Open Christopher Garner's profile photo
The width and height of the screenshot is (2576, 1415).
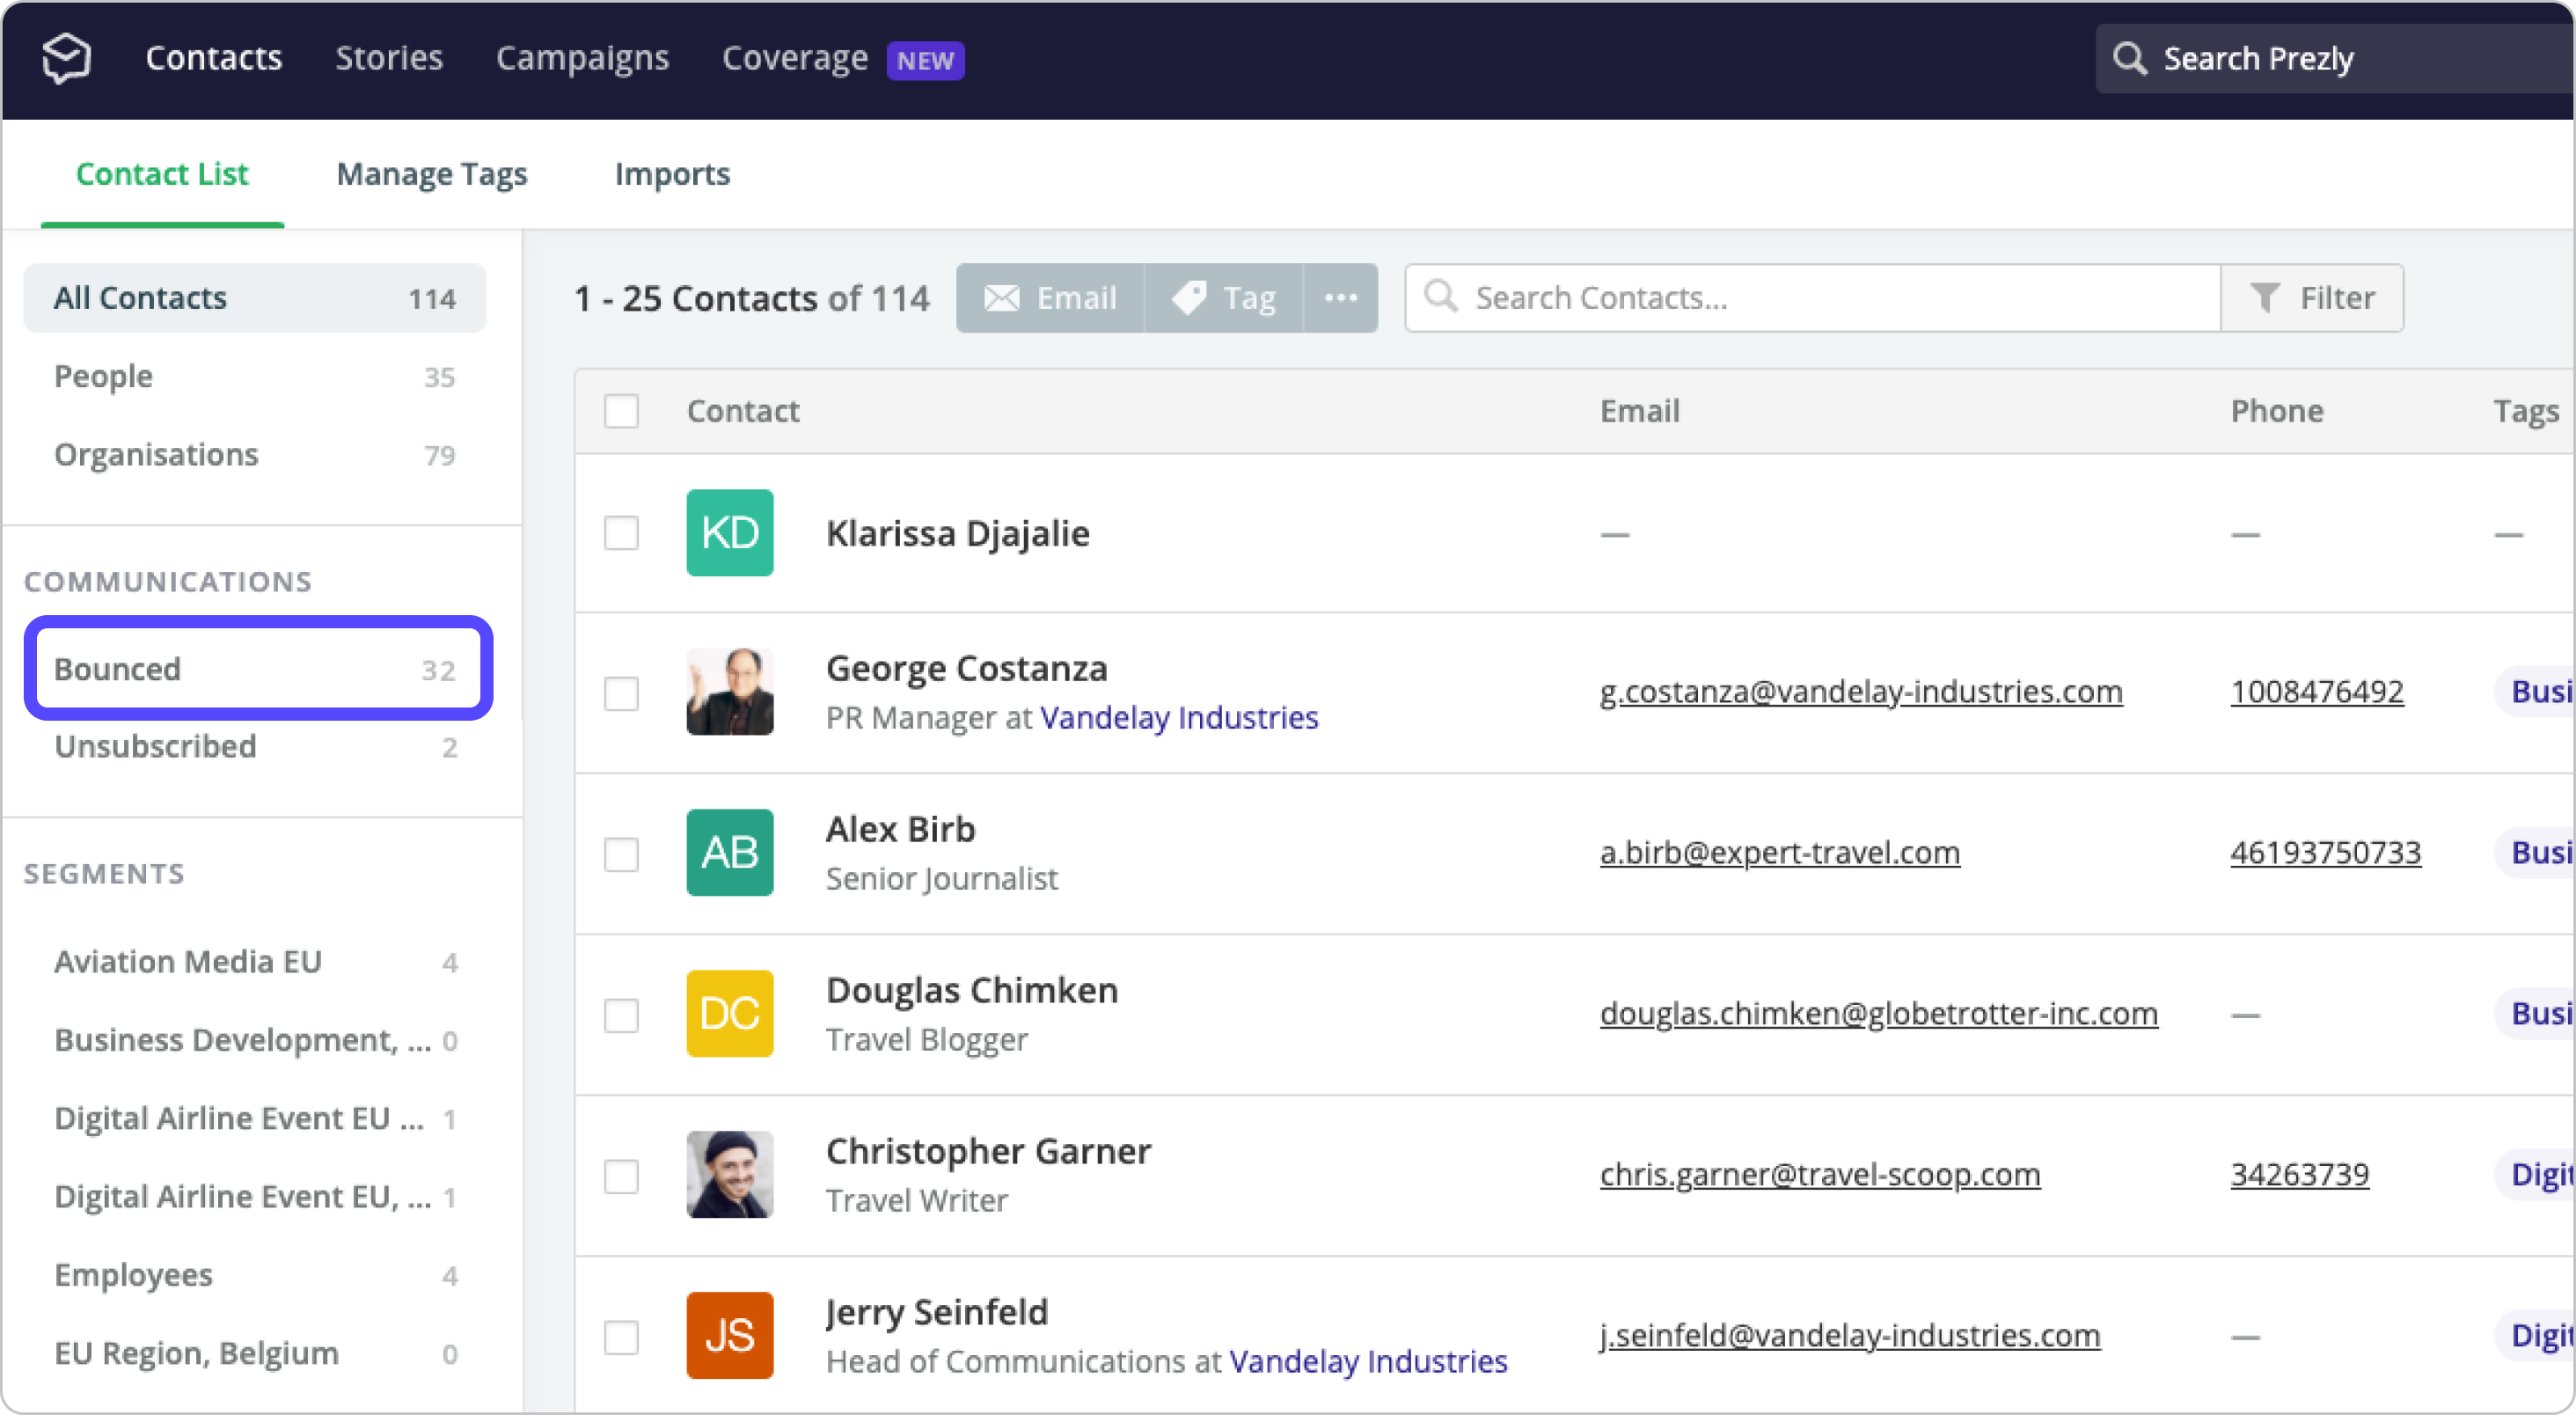click(x=730, y=1175)
